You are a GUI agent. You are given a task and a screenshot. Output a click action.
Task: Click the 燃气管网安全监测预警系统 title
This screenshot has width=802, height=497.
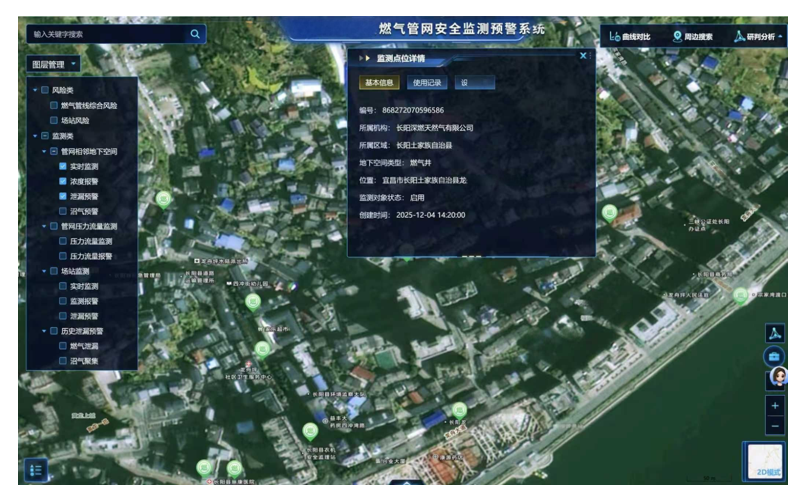[461, 28]
